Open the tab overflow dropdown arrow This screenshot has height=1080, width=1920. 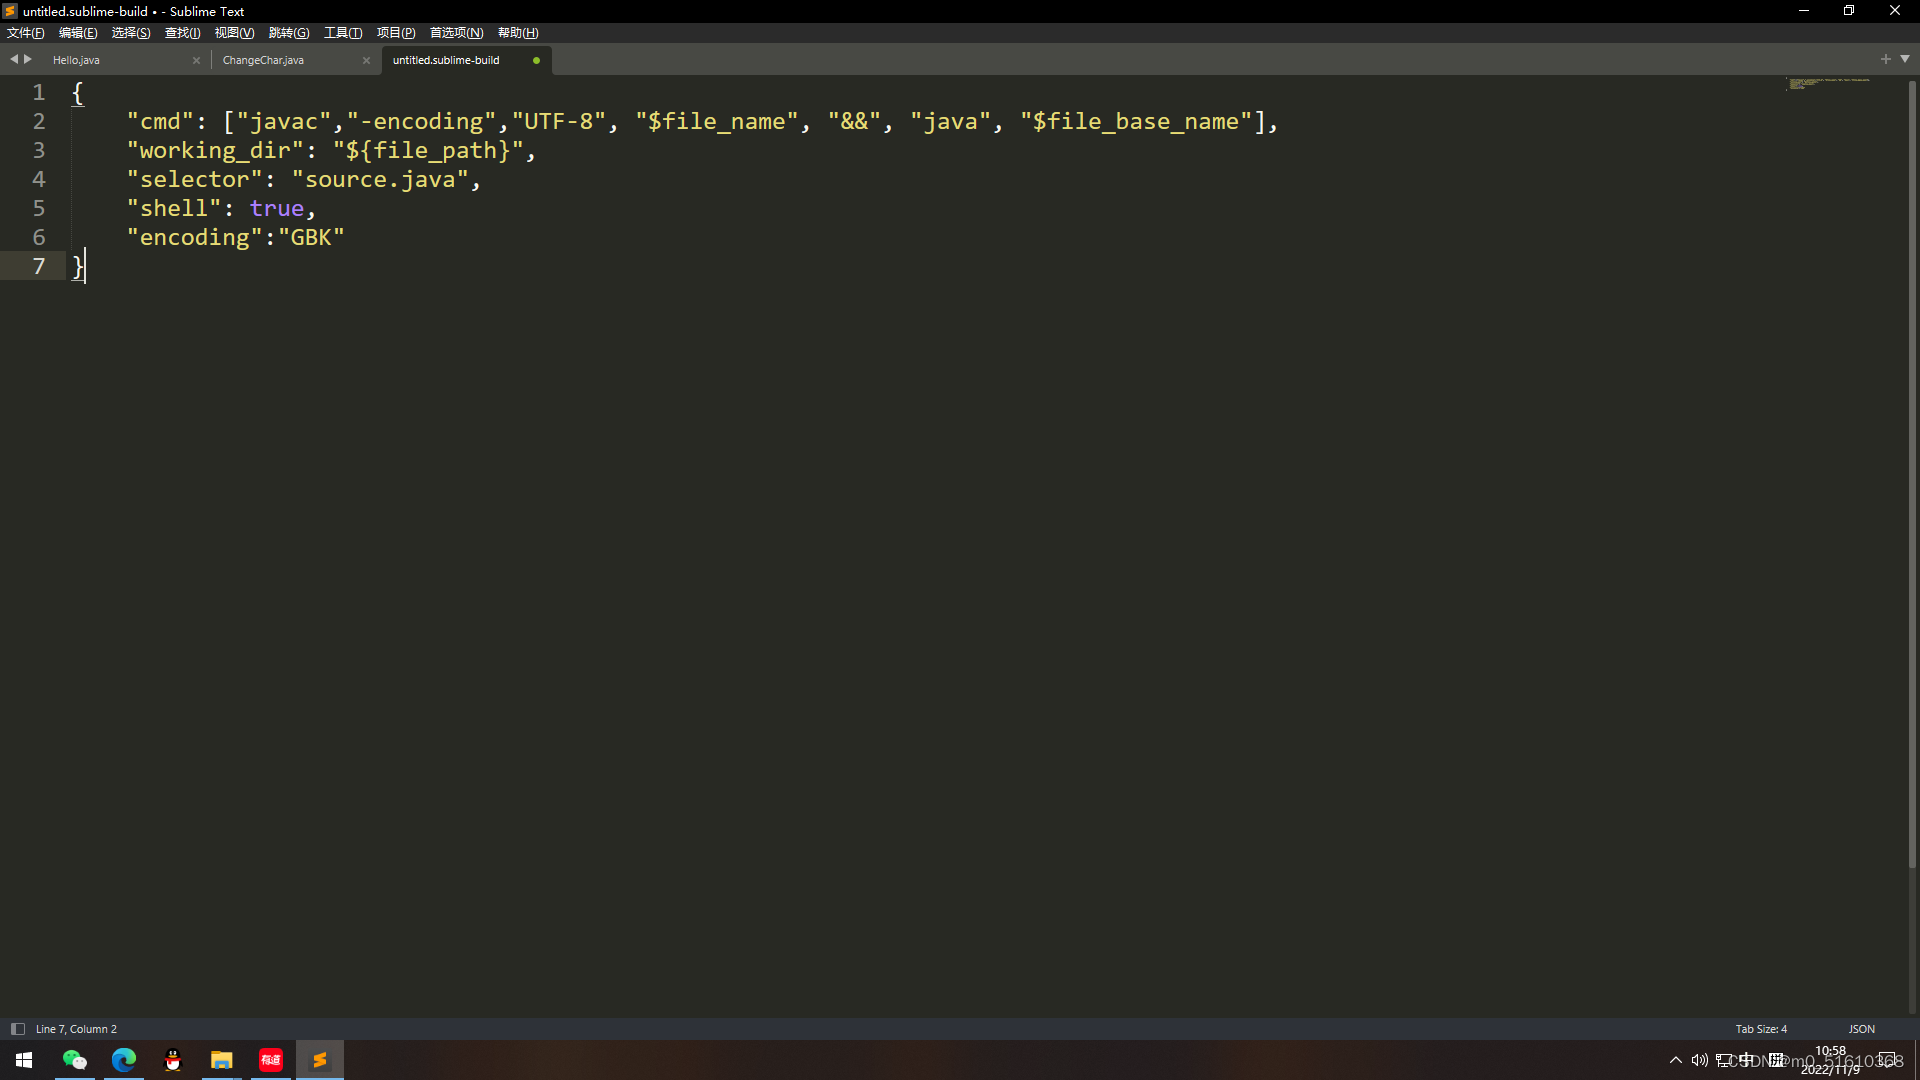(1906, 59)
